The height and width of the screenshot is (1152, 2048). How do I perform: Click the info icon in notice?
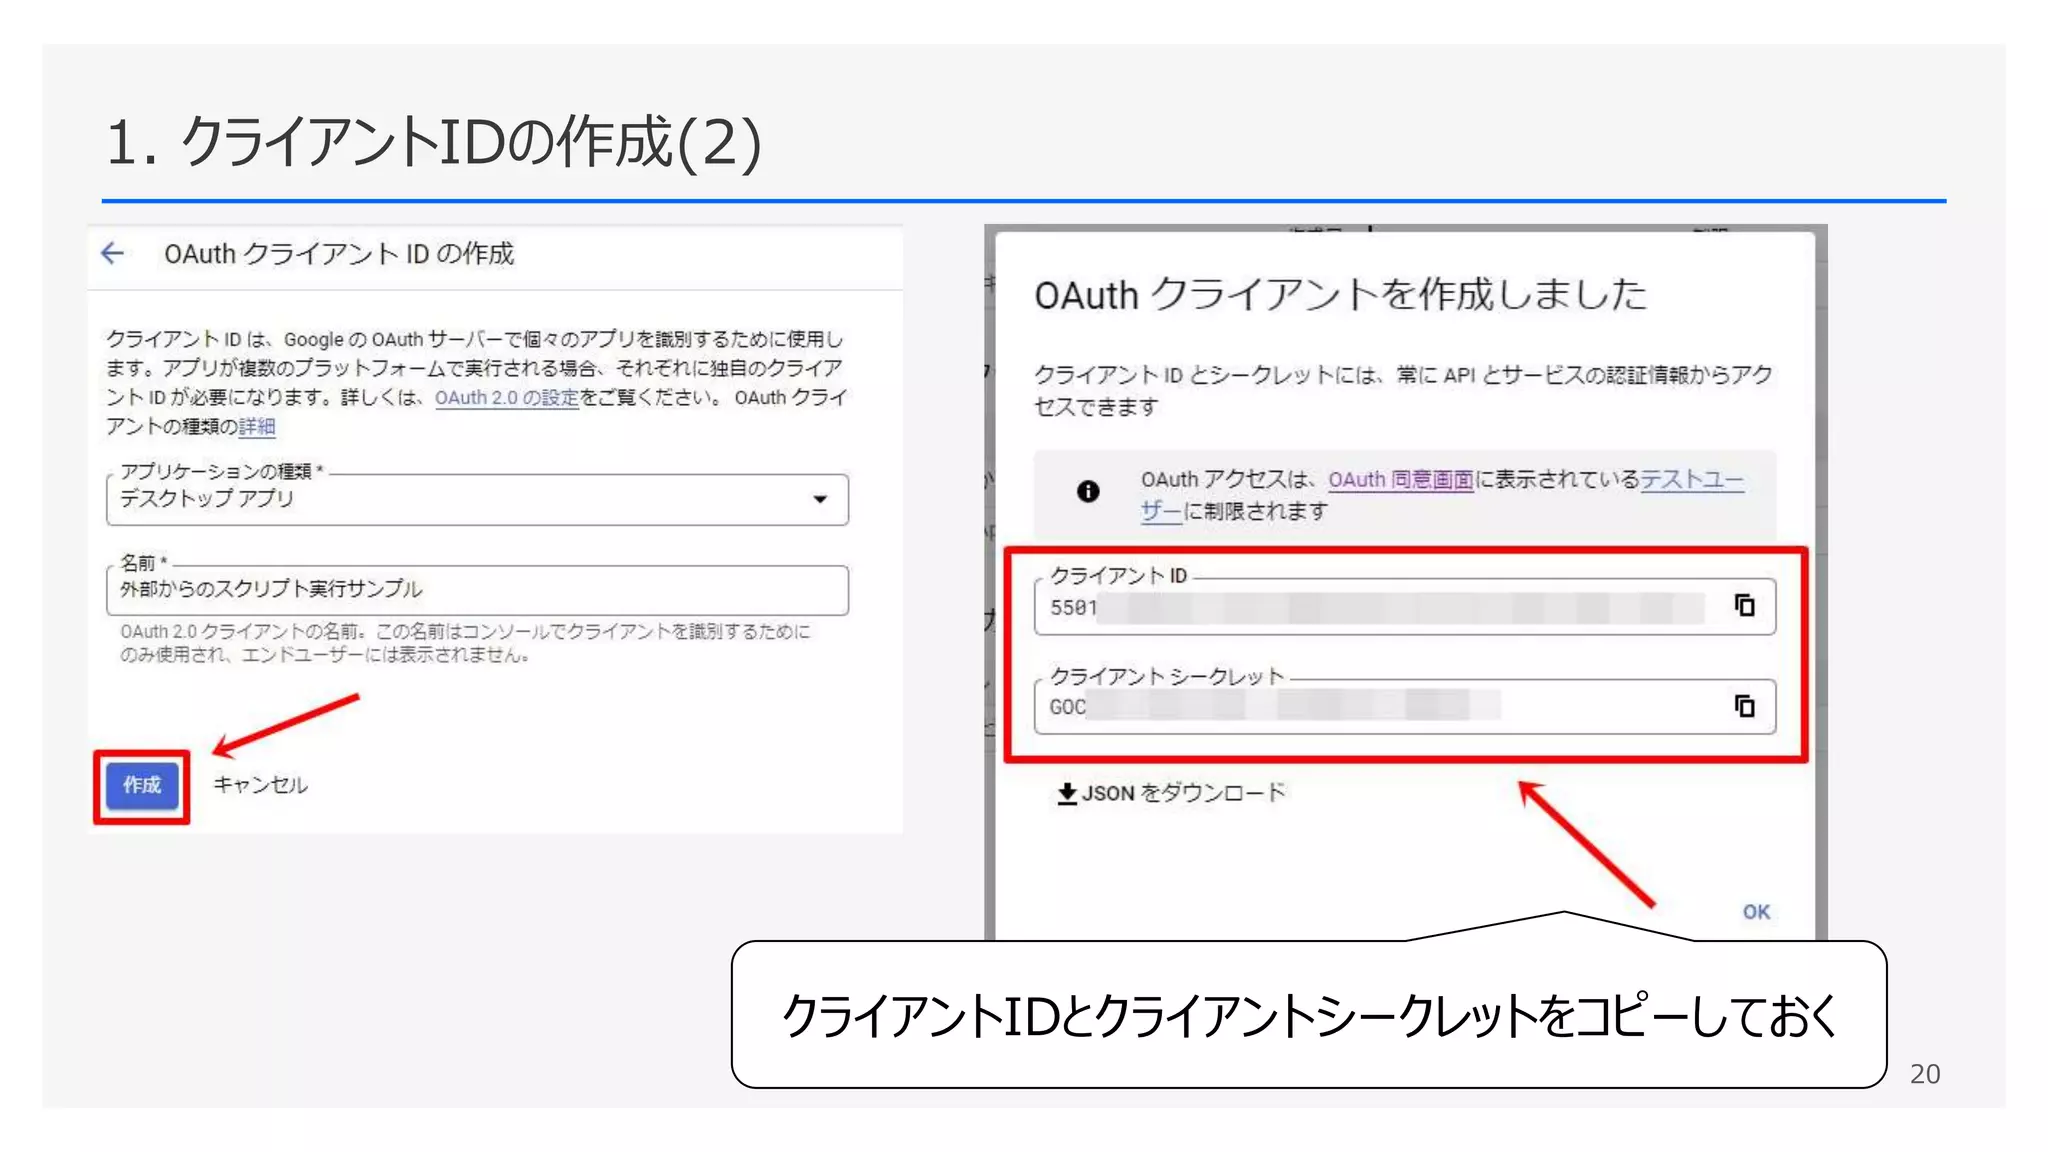click(x=1088, y=491)
